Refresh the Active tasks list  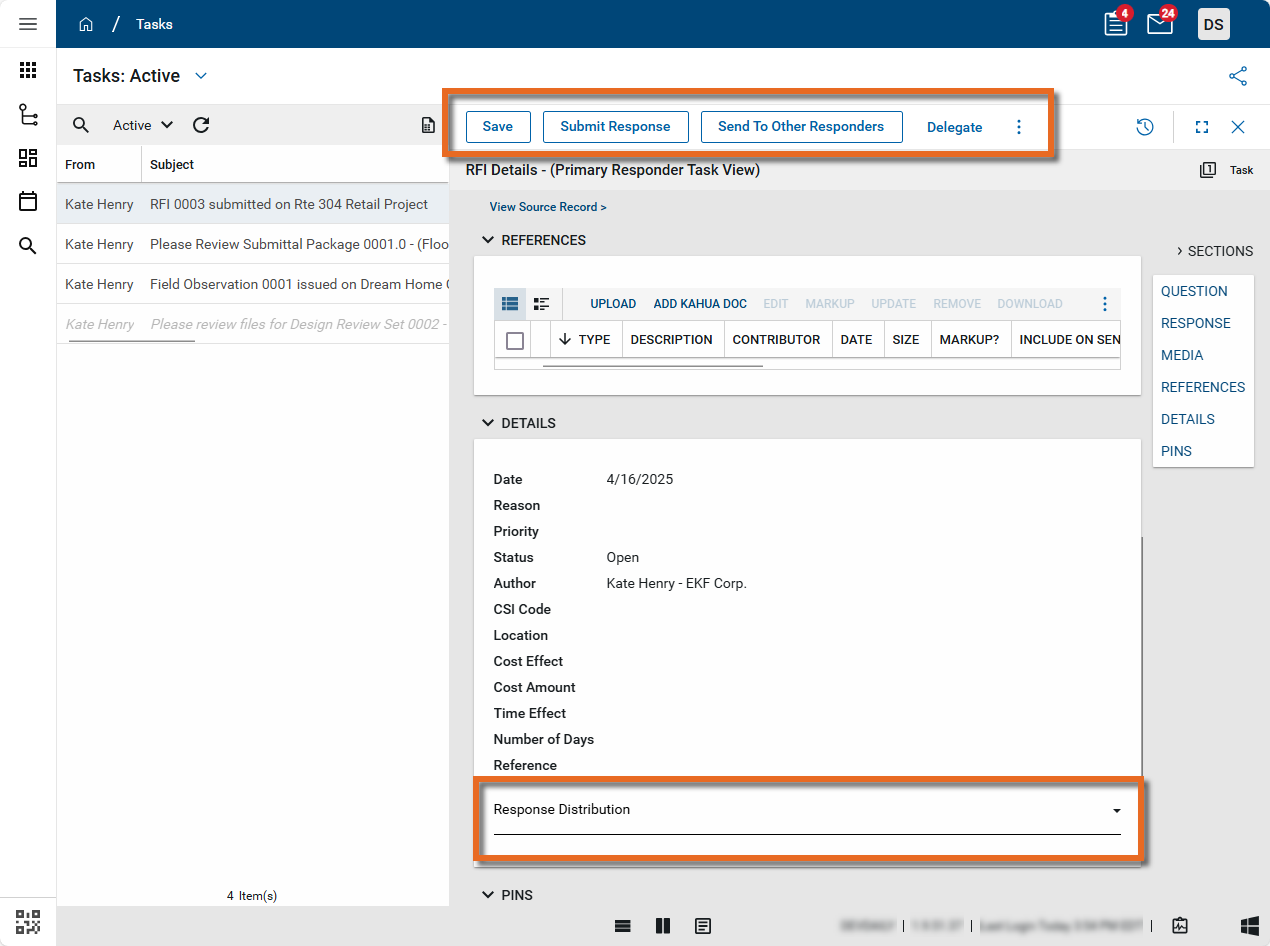click(x=201, y=125)
